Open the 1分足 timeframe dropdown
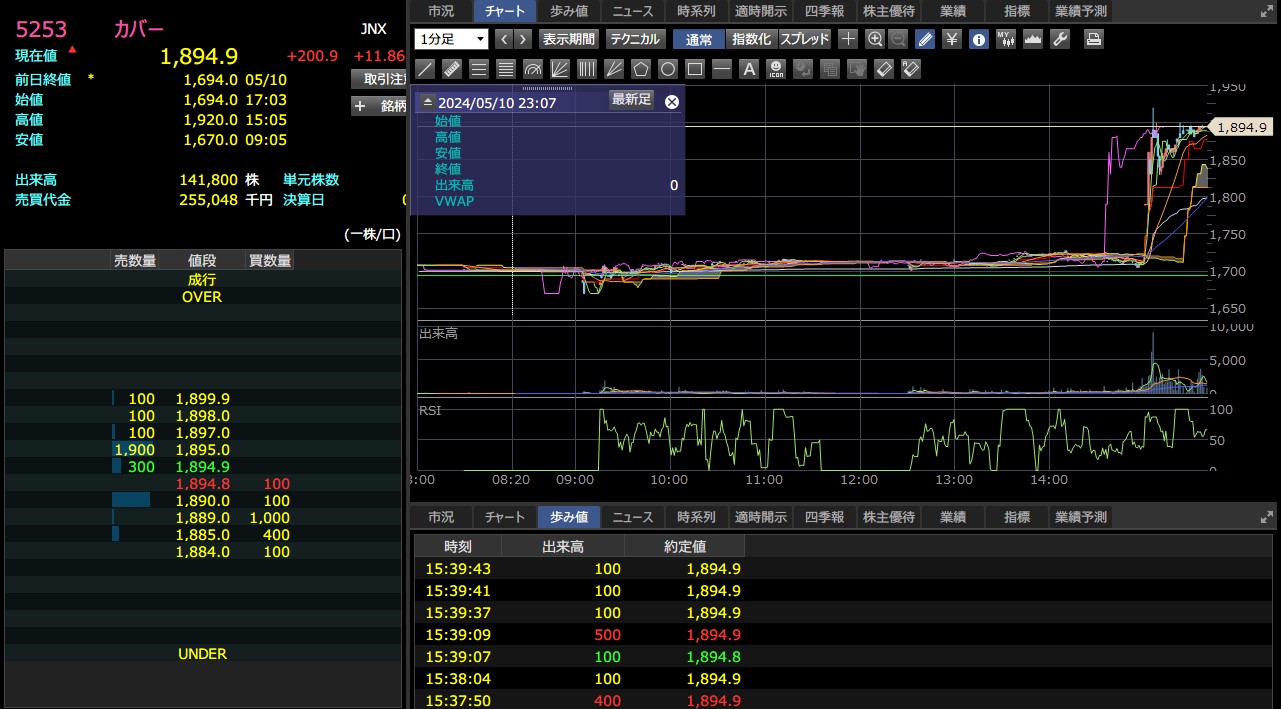 [x=451, y=39]
